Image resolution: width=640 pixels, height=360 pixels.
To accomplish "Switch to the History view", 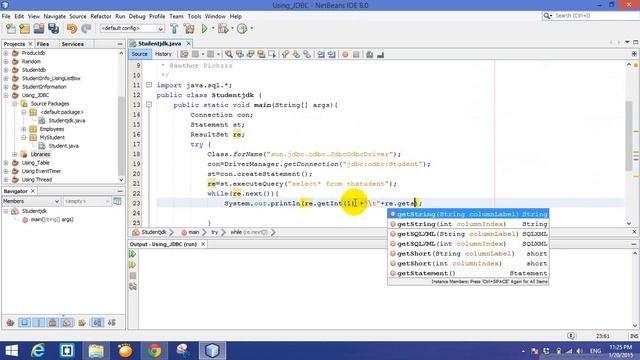I will point(163,54).
